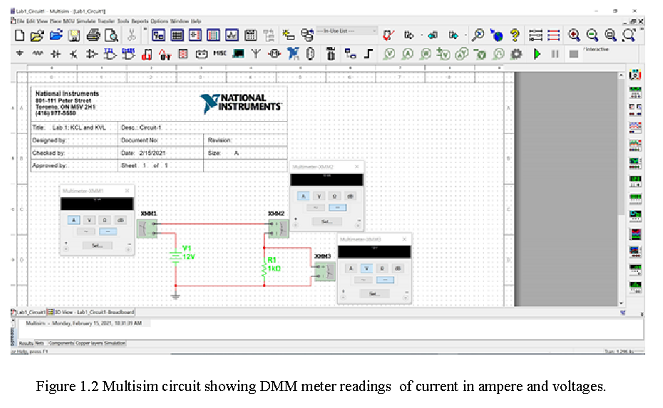663x408 pixels.
Task: Place a Basic resistor component
Action: click(38, 54)
